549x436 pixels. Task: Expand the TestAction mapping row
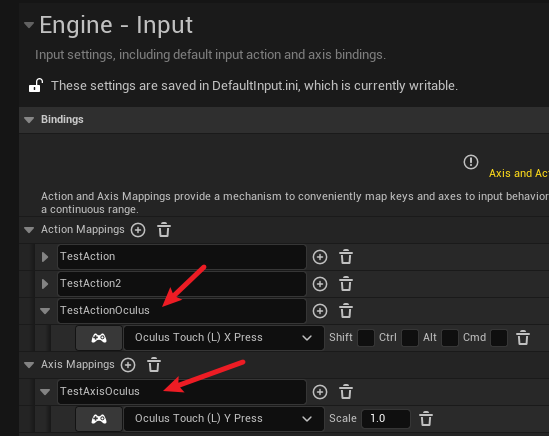coord(45,257)
